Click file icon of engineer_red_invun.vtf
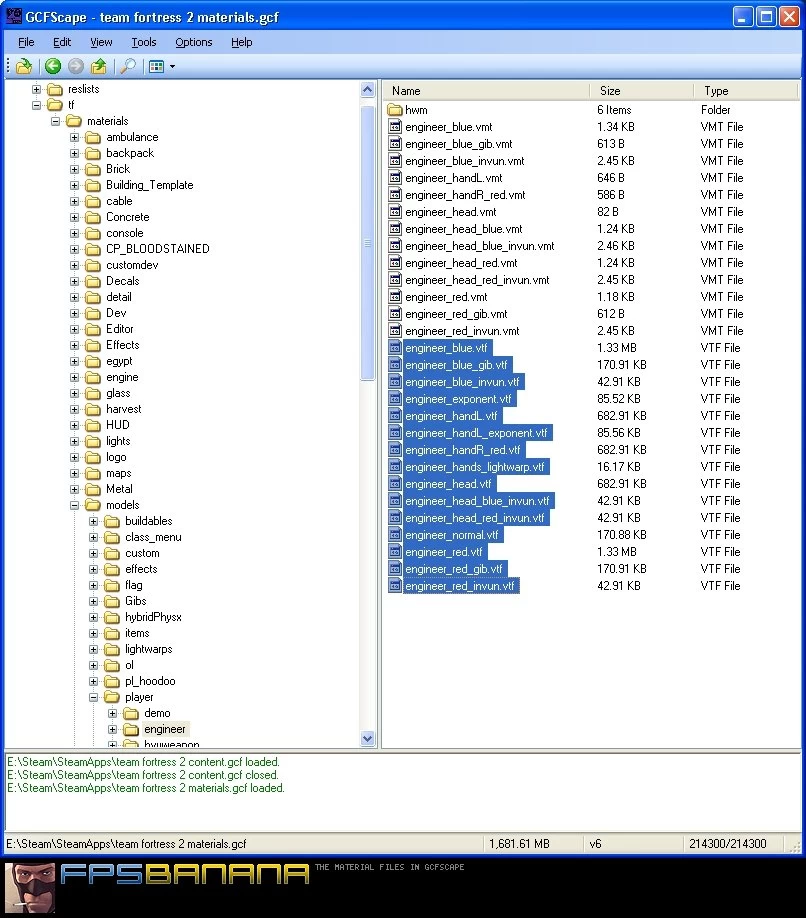Screen dimensions: 806x918 click(395, 585)
